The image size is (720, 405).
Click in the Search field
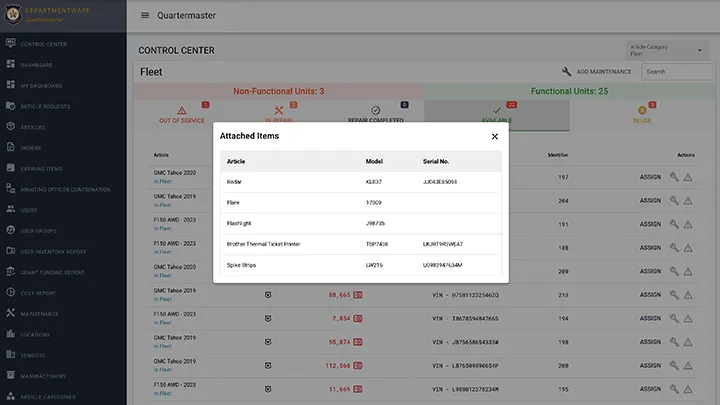(x=676, y=72)
